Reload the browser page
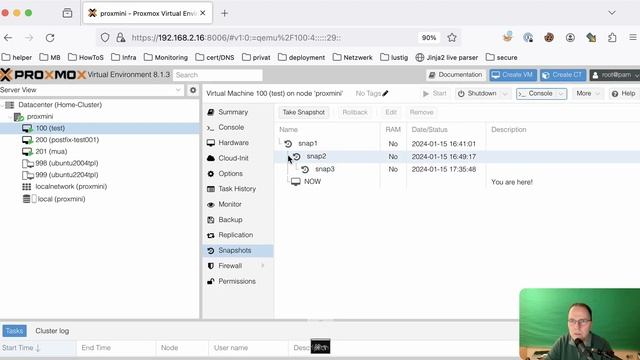This screenshot has width=640, height=360. tap(50, 38)
